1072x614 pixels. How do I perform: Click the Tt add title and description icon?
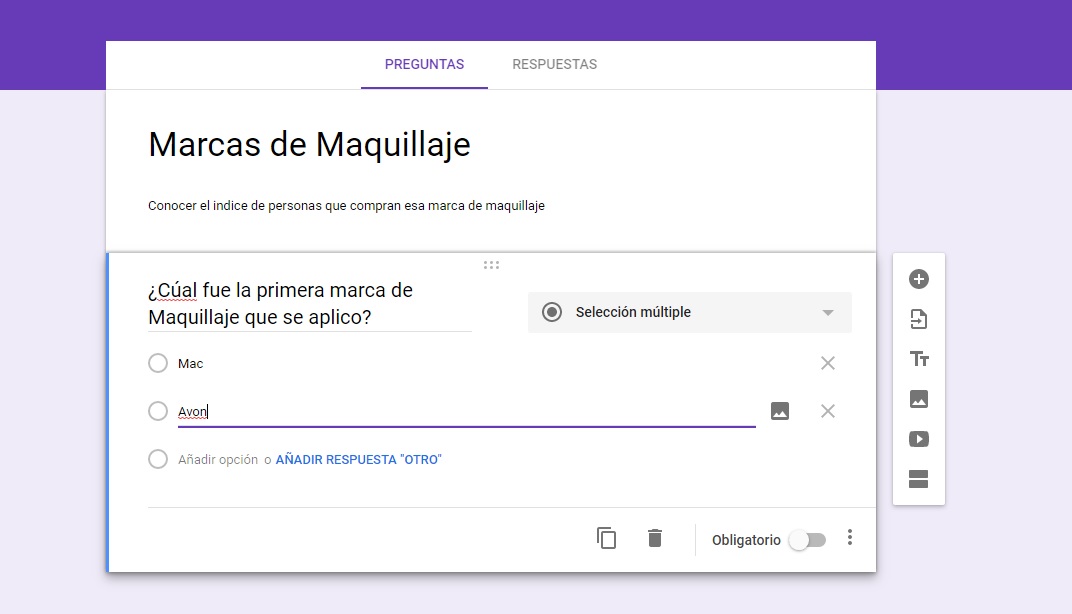918,358
